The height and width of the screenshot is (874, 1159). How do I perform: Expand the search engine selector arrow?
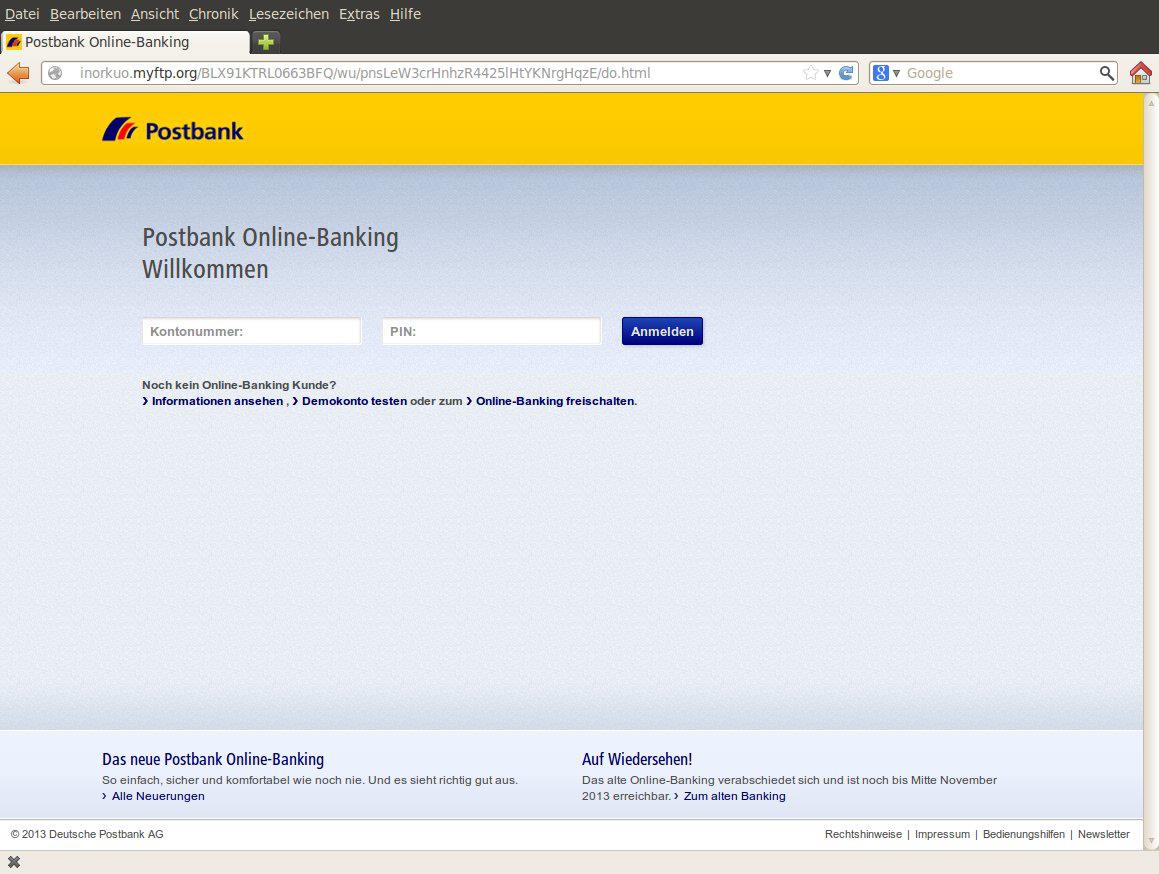coord(896,73)
